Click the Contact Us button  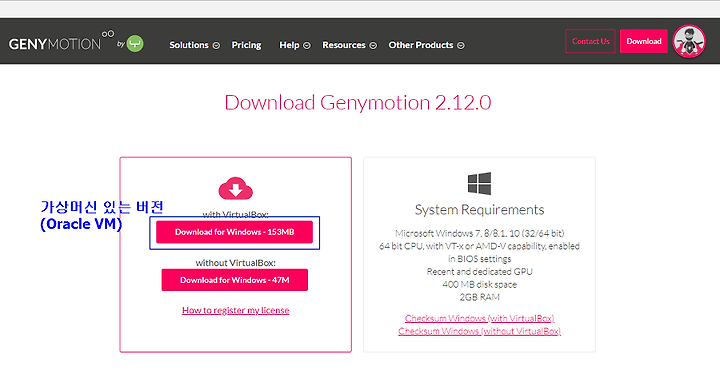pos(590,41)
